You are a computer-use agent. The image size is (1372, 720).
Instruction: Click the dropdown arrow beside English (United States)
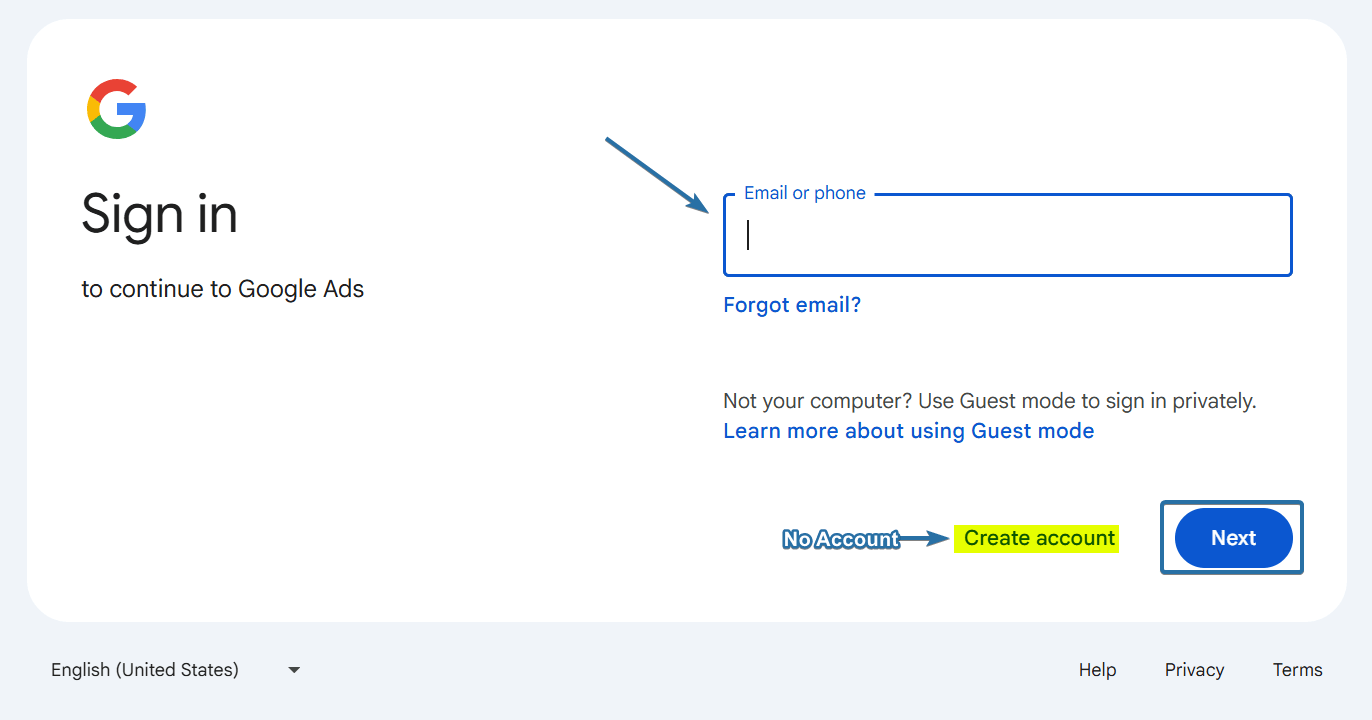pyautogui.click(x=293, y=669)
